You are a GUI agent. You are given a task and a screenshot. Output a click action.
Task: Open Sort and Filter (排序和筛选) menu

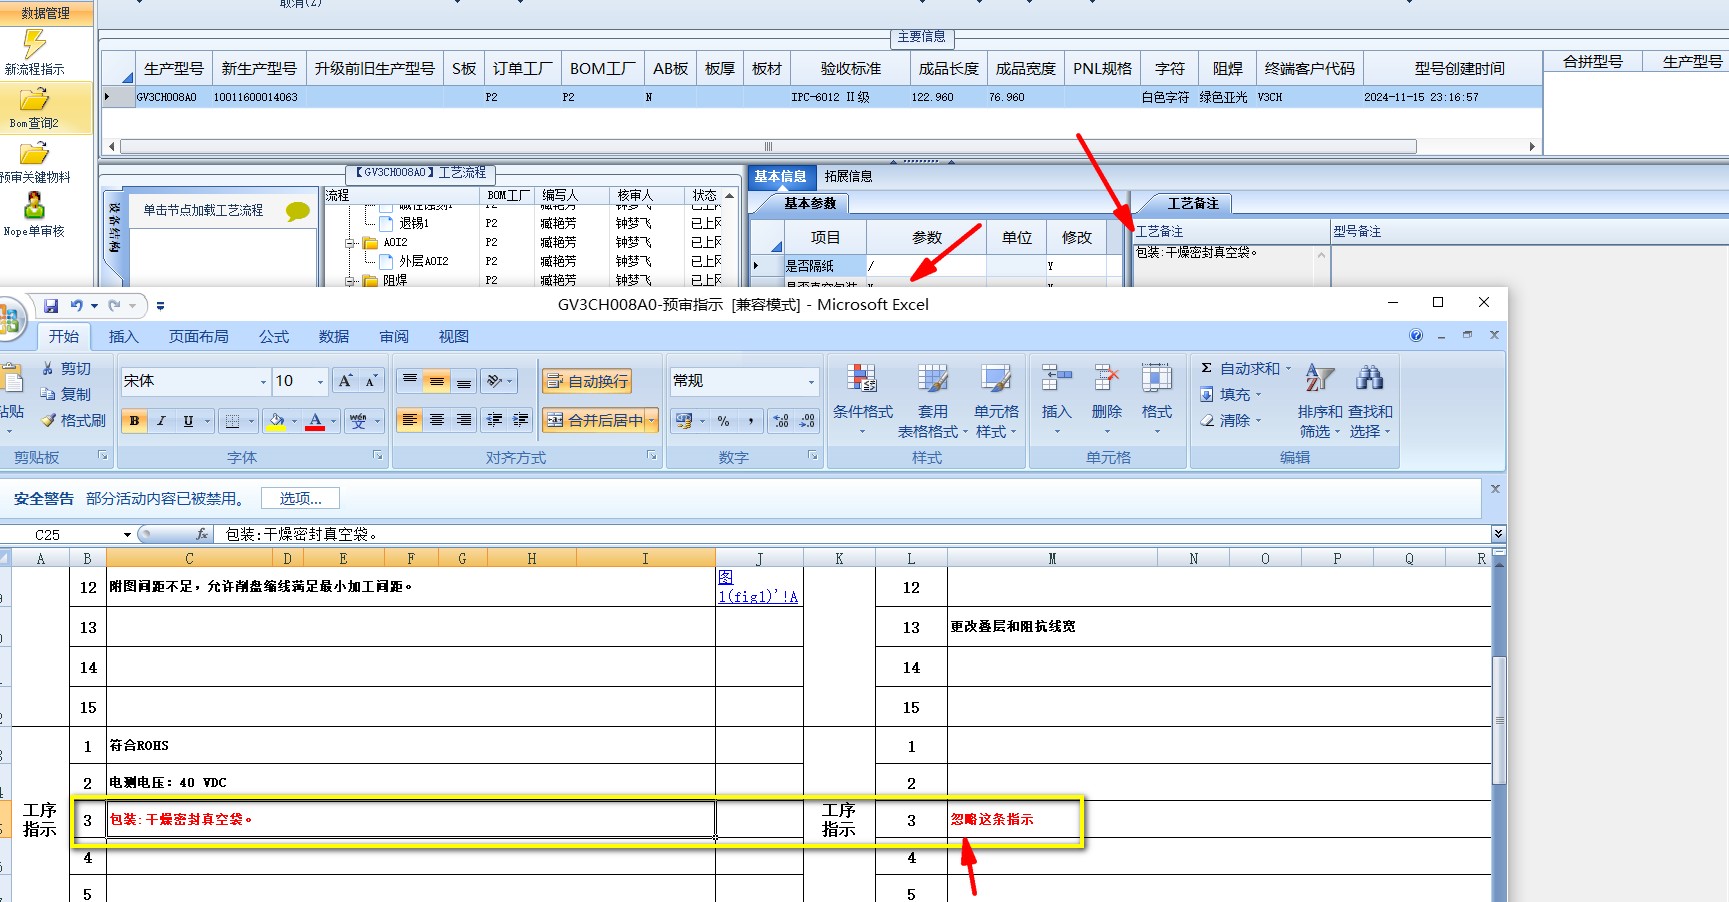pos(1320,400)
